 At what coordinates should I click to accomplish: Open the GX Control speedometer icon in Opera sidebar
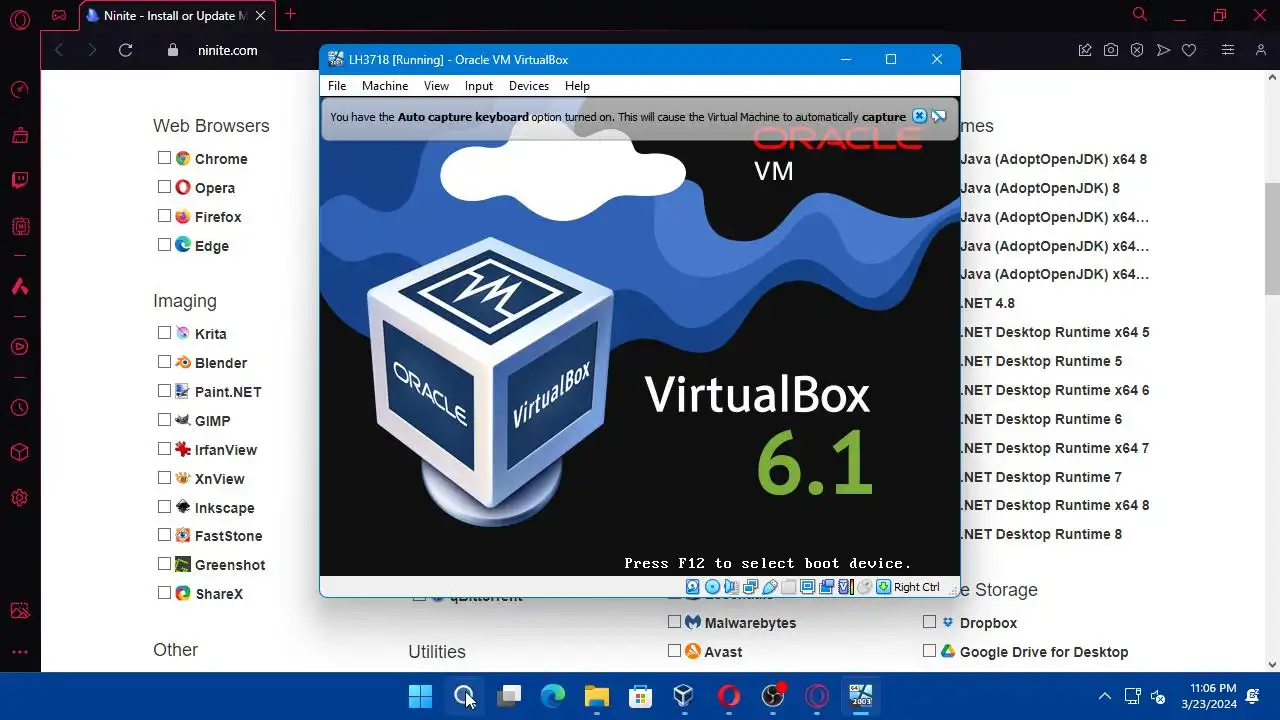pyautogui.click(x=20, y=90)
